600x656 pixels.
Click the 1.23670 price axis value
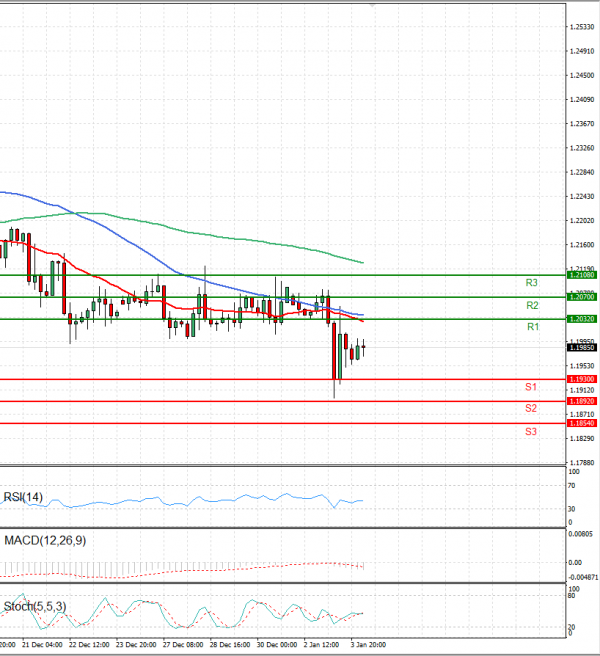pos(582,124)
